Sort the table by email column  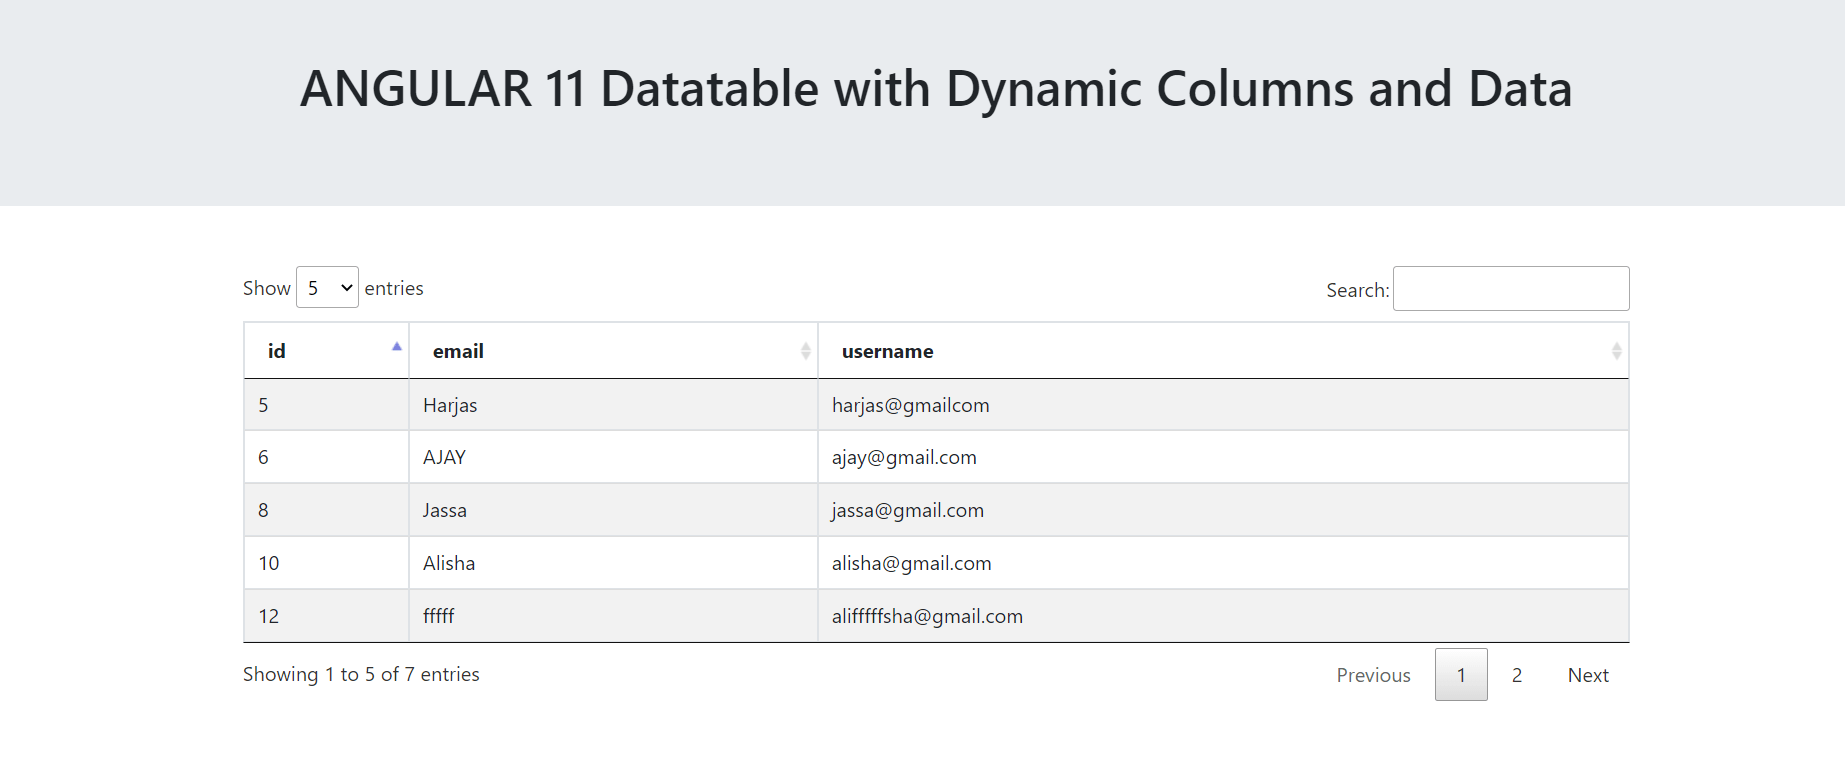pyautogui.click(x=613, y=351)
